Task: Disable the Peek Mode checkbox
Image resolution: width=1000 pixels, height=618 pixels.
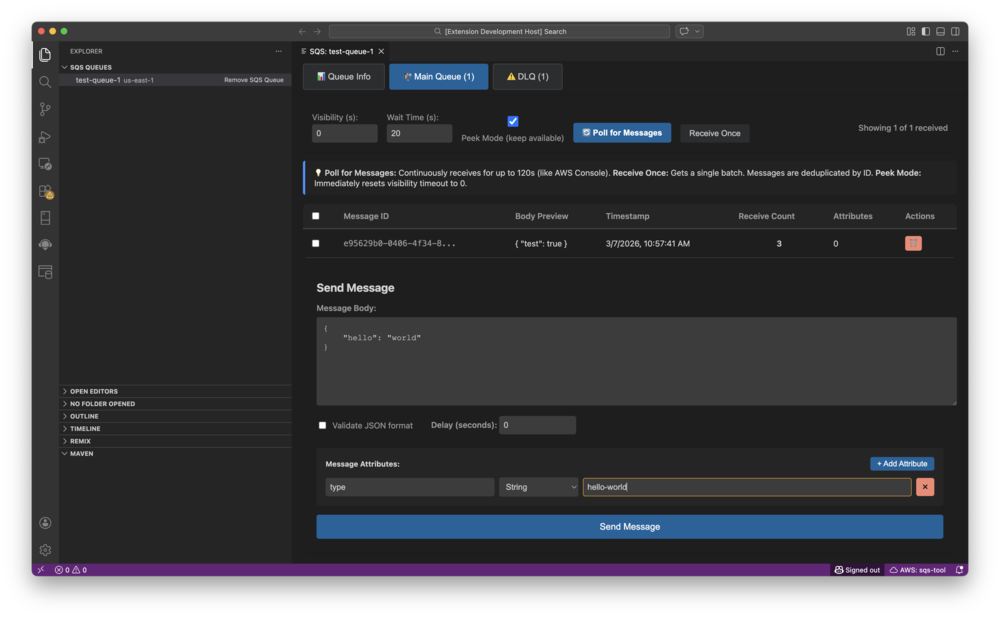Action: tap(513, 121)
